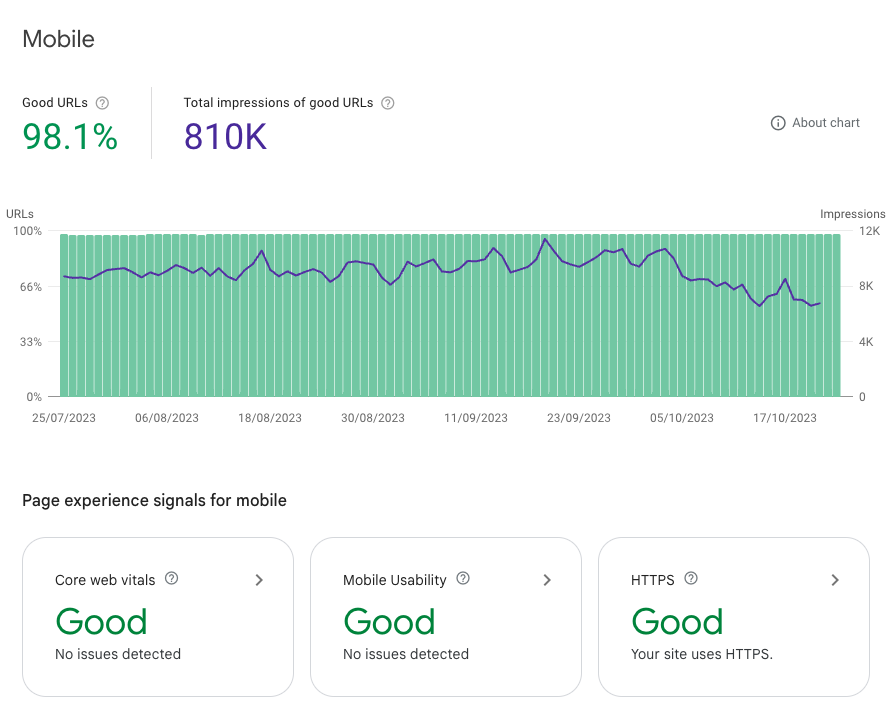Toggle the 810K total impressions metric

(x=225, y=137)
